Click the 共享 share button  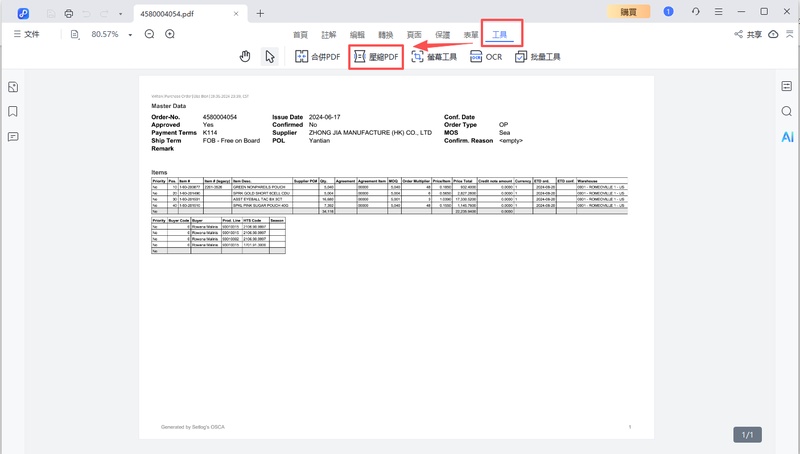pyautogui.click(x=748, y=34)
